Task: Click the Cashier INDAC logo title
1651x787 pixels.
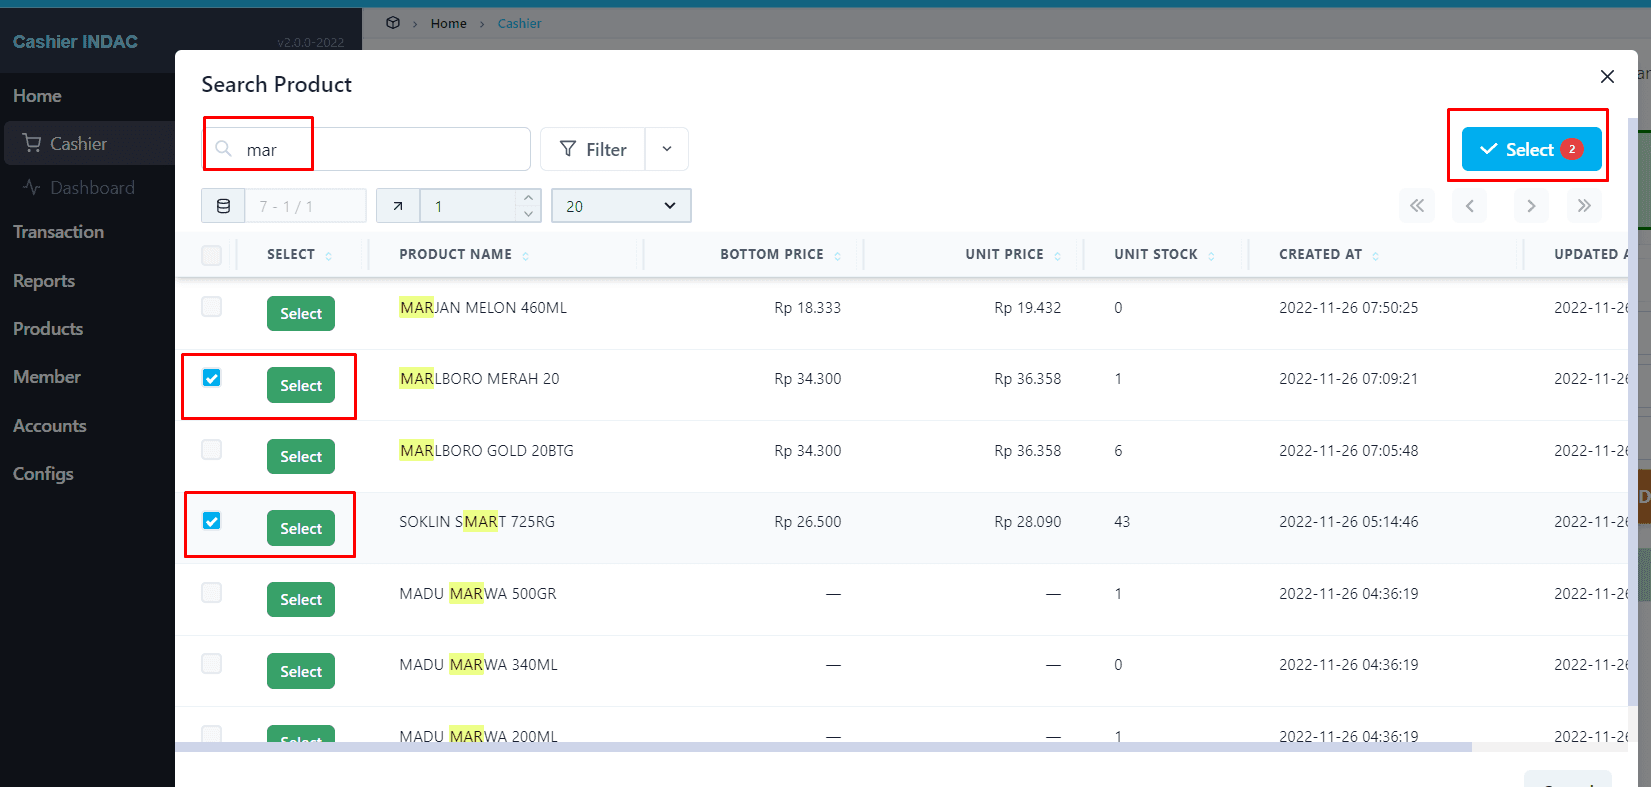Action: pos(75,42)
